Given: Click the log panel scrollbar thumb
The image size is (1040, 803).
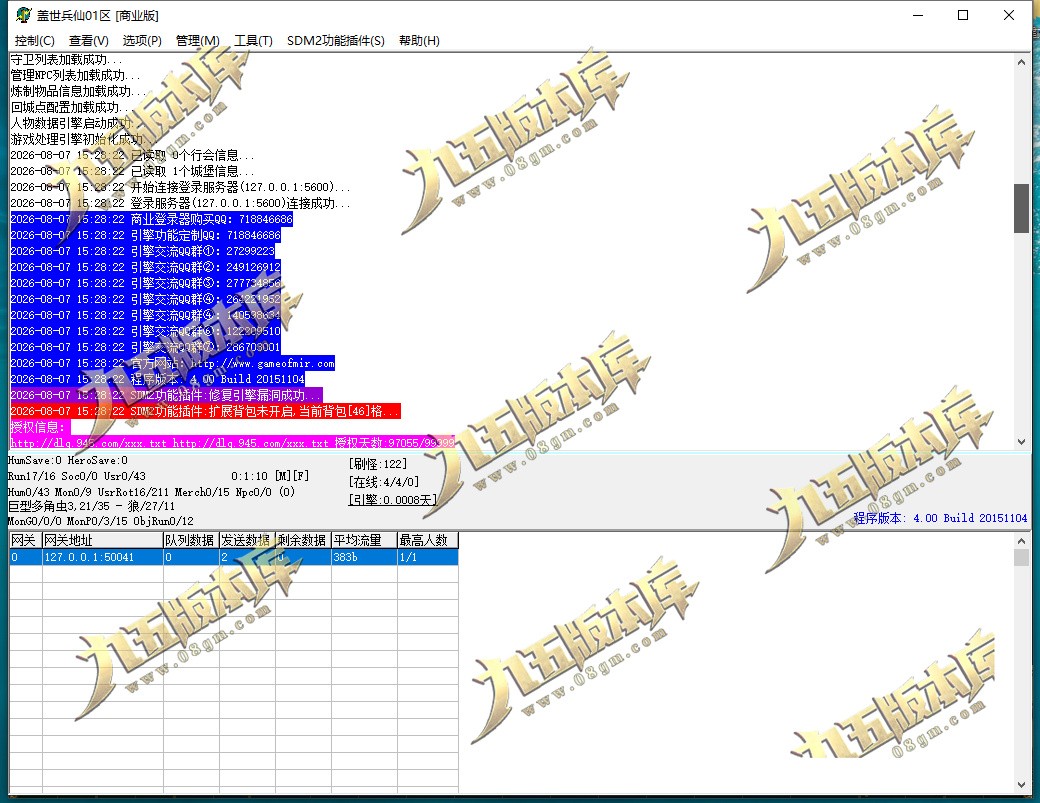Looking at the screenshot, I should [x=1021, y=208].
